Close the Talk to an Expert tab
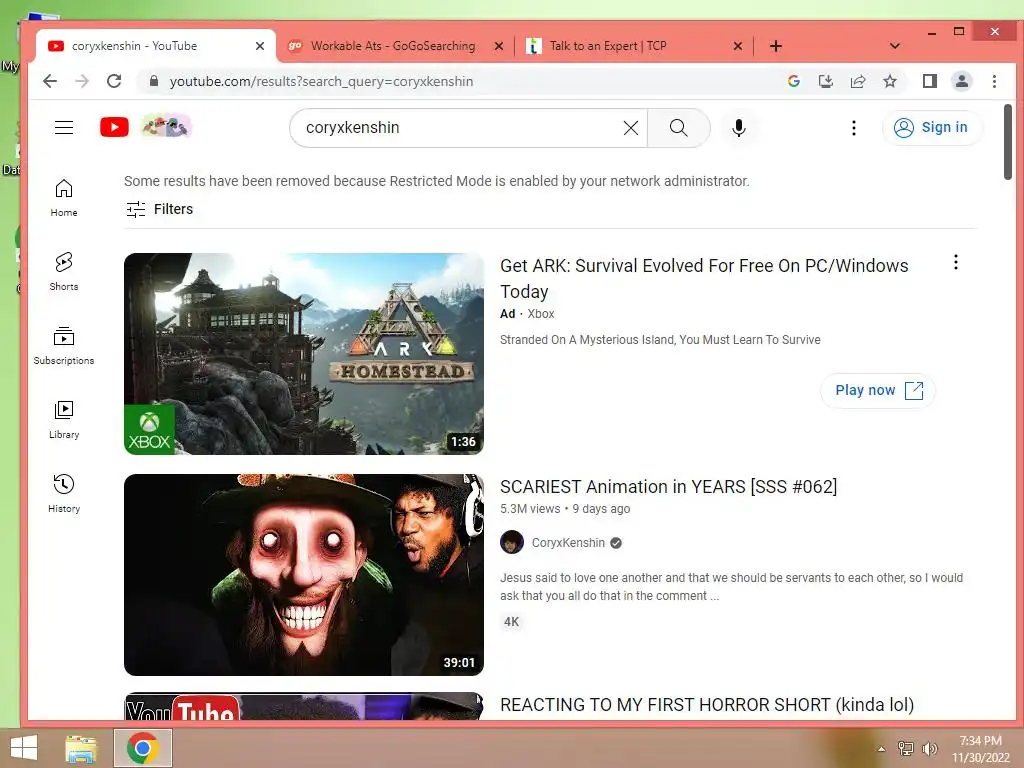Image resolution: width=1024 pixels, height=768 pixels. tap(737, 46)
